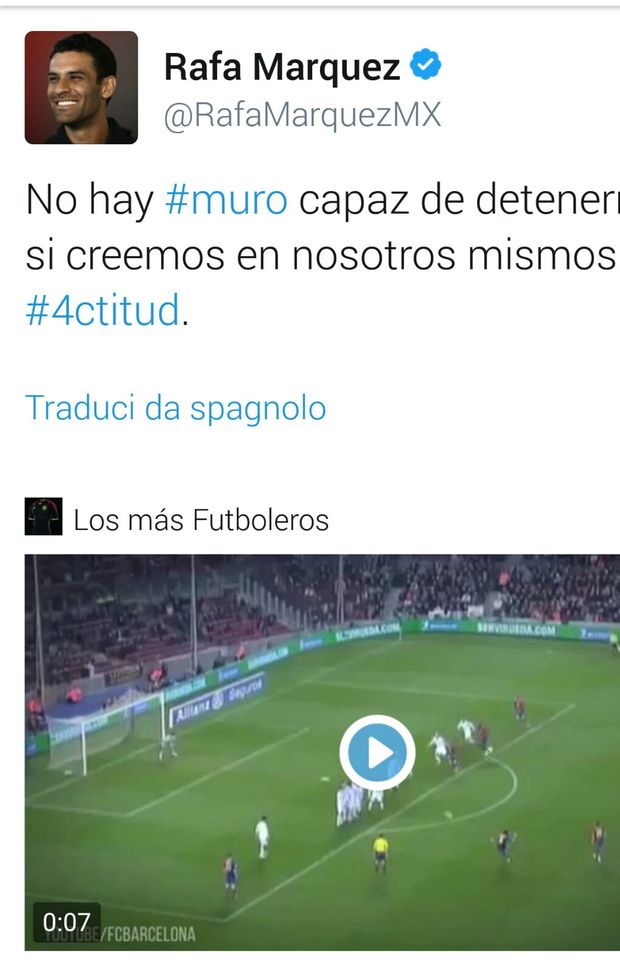Click the words 'capaz de' in the tweet
Screen dimensions: 620x973
coord(375,201)
